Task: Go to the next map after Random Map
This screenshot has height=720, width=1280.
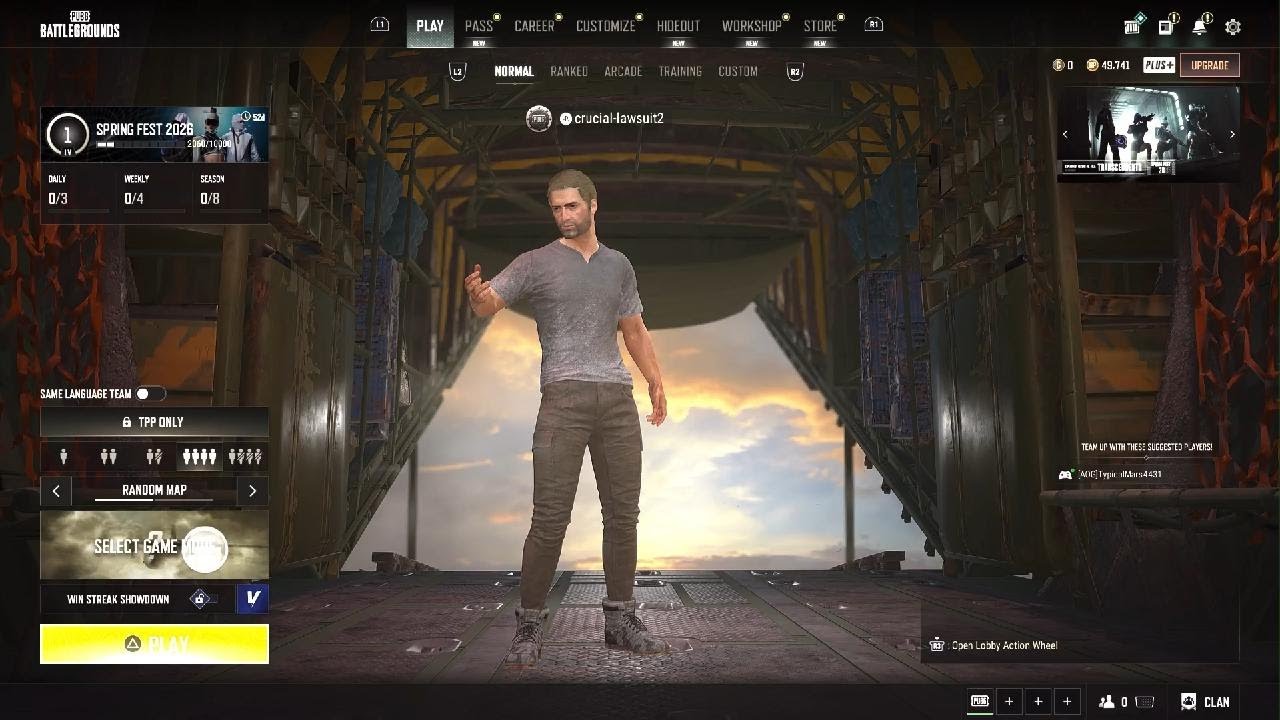Action: 252,491
